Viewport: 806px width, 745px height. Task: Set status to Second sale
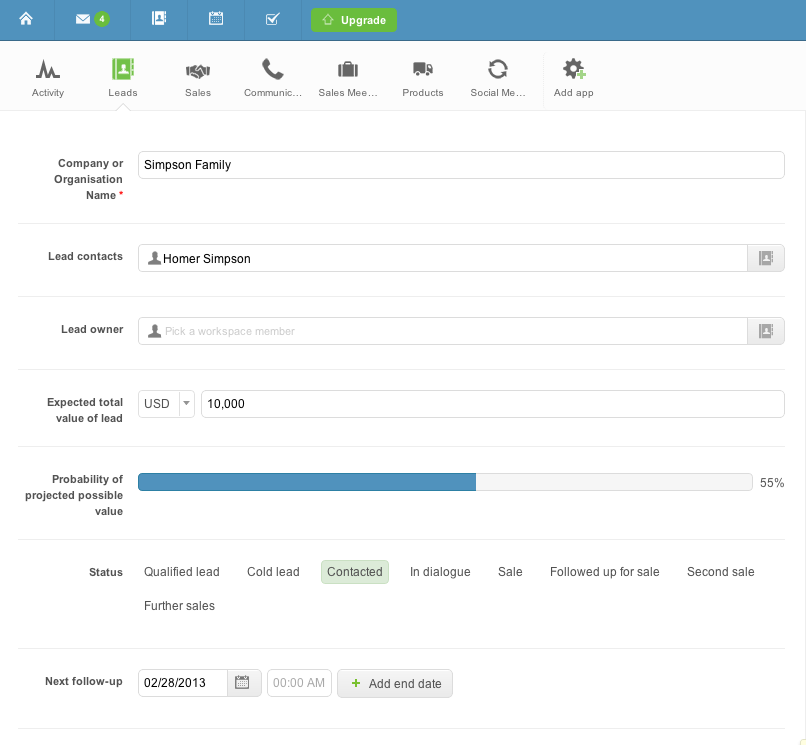pos(721,572)
